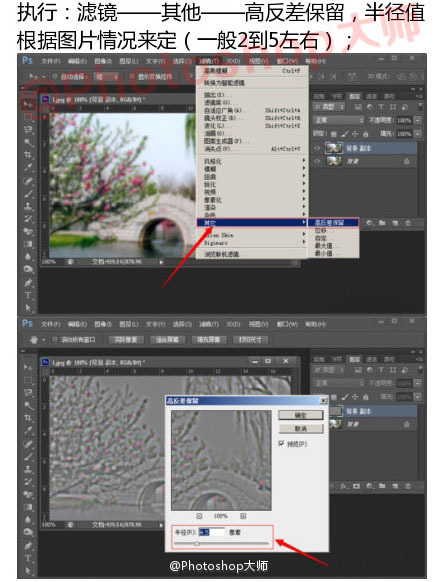440x582 pixels.
Task: Hide 背景 副本 layer in upper Layers panel
Action: click(x=317, y=148)
